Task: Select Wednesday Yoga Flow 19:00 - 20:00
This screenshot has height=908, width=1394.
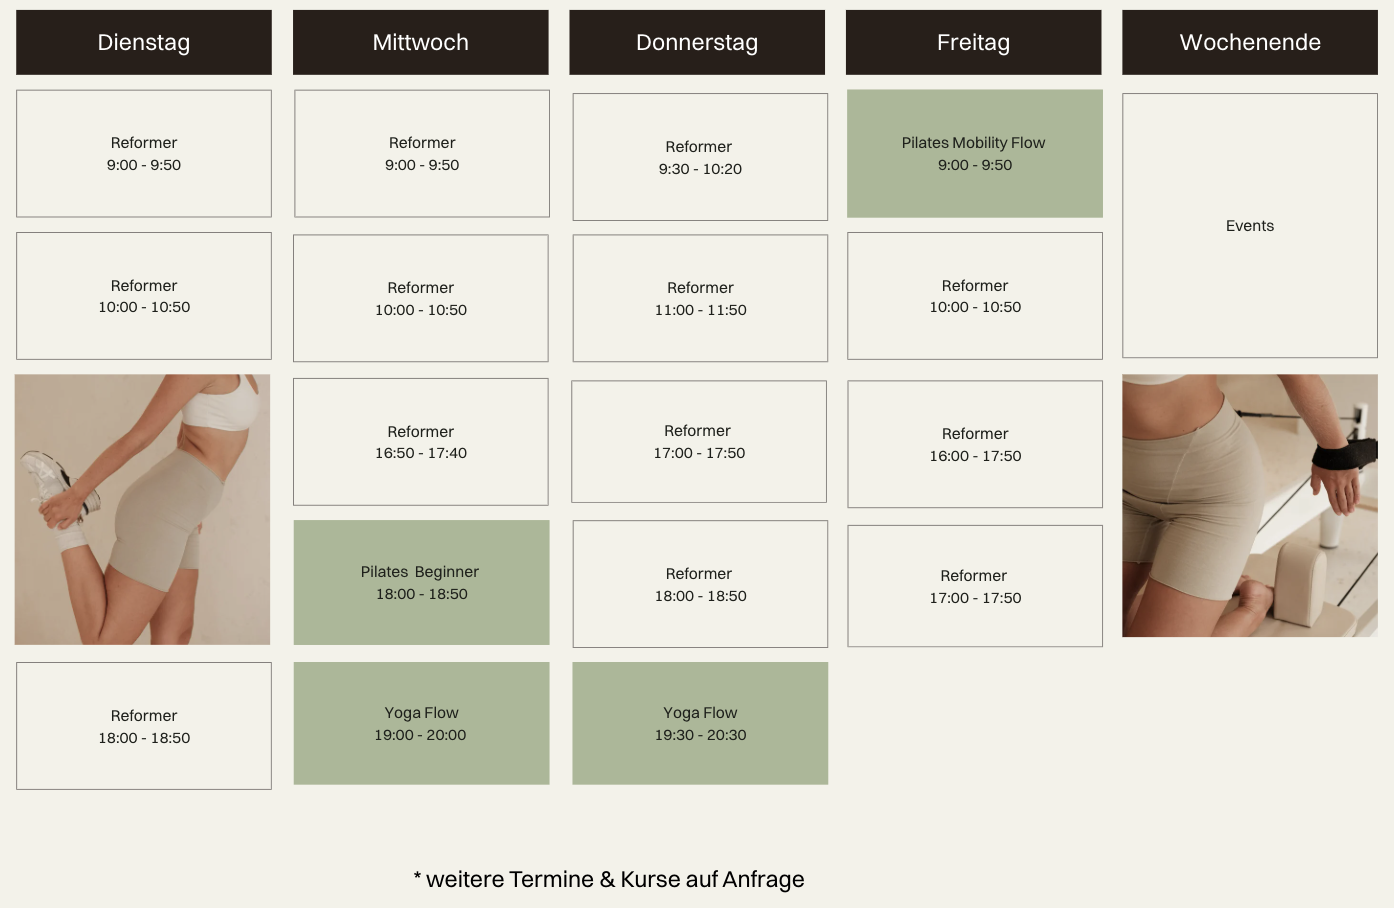Action: point(421,723)
